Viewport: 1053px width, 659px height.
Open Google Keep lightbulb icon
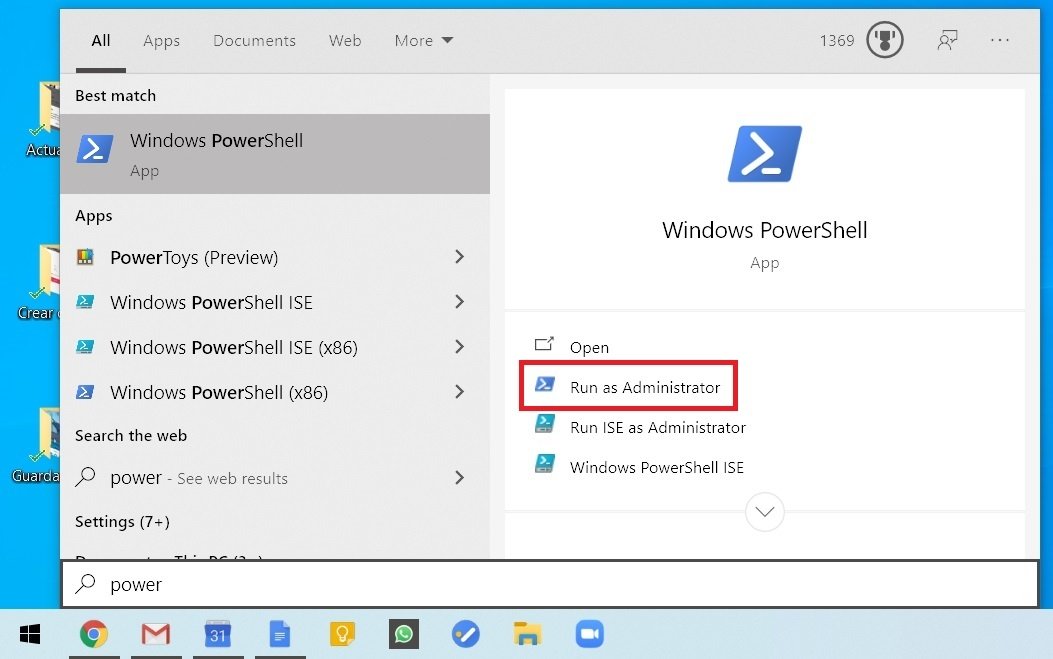342,634
